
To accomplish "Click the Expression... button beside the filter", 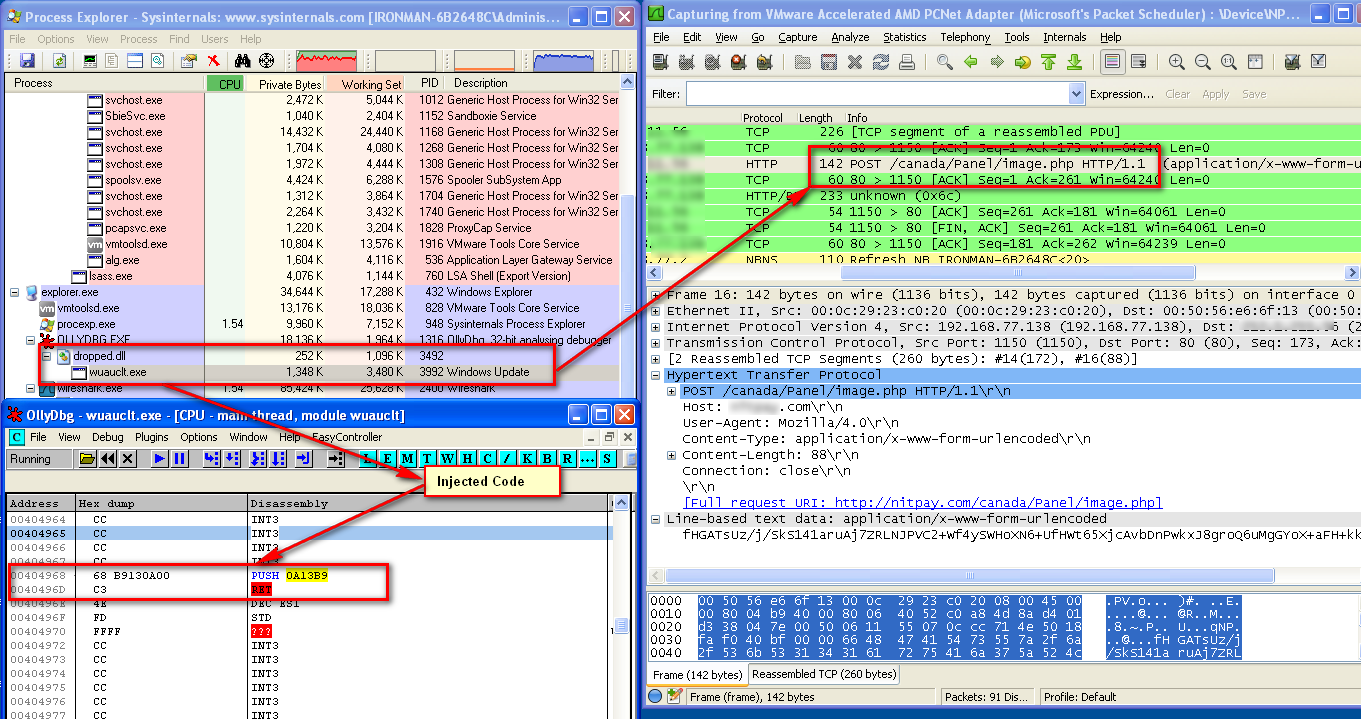I will [x=1122, y=94].
